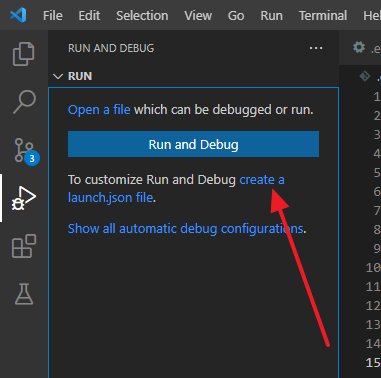381x378 pixels.
Task: Open the View menu
Action: (198, 16)
